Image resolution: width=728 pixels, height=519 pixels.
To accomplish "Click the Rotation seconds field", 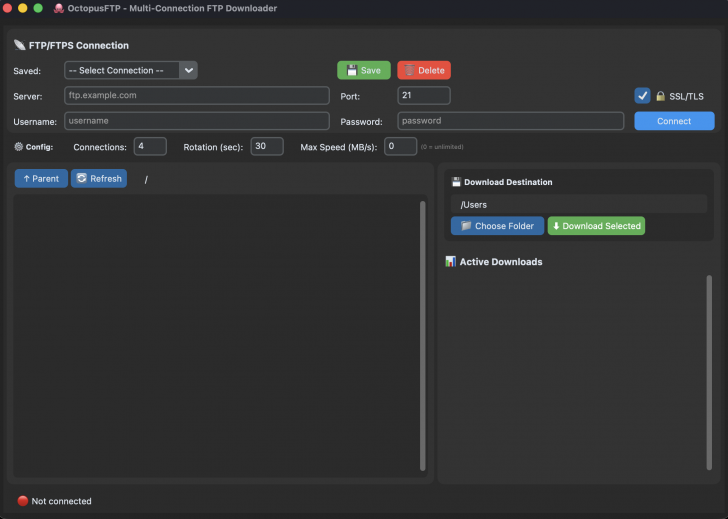I will coord(267,147).
